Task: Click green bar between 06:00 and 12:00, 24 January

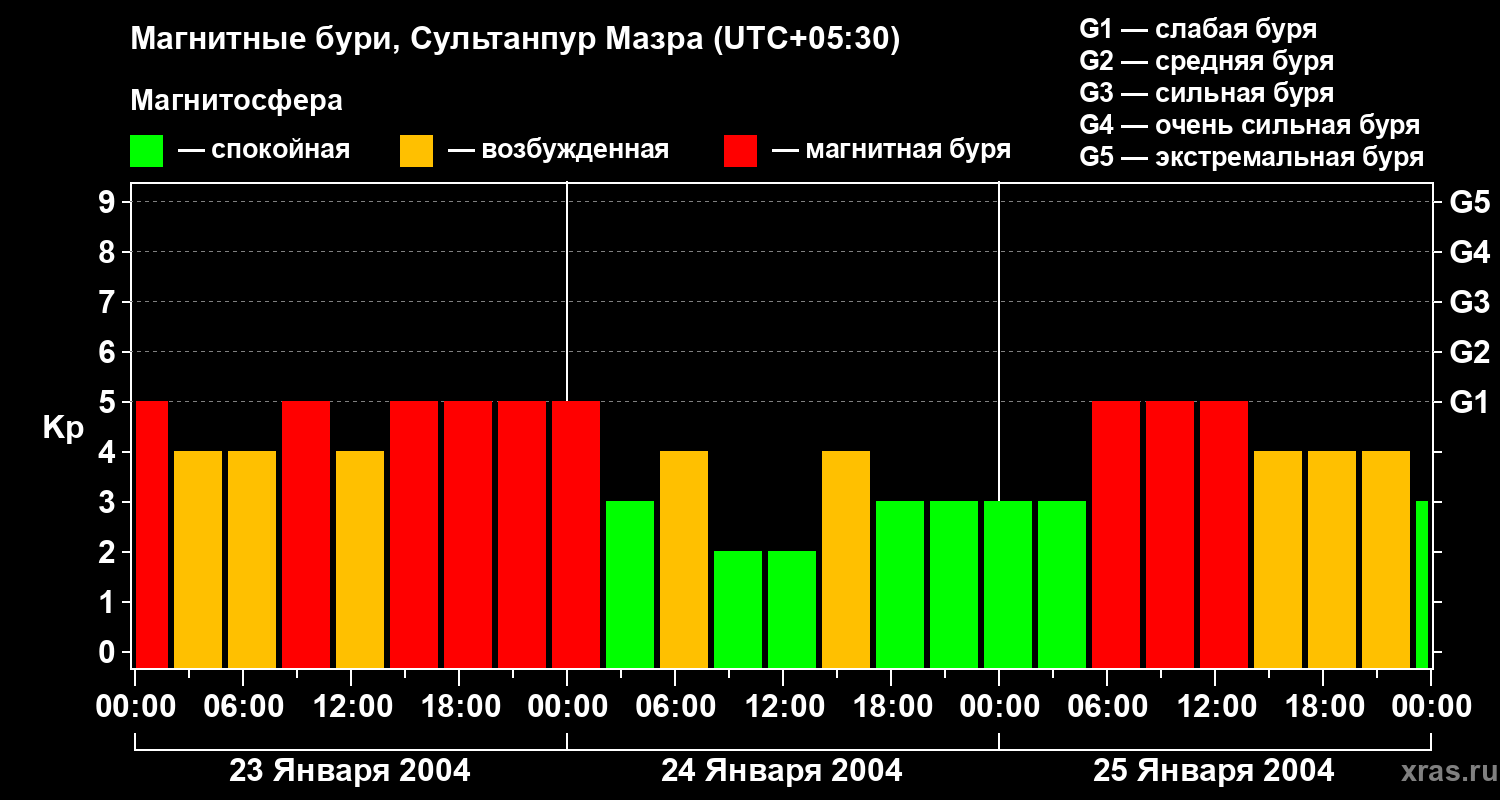Action: click(x=738, y=609)
